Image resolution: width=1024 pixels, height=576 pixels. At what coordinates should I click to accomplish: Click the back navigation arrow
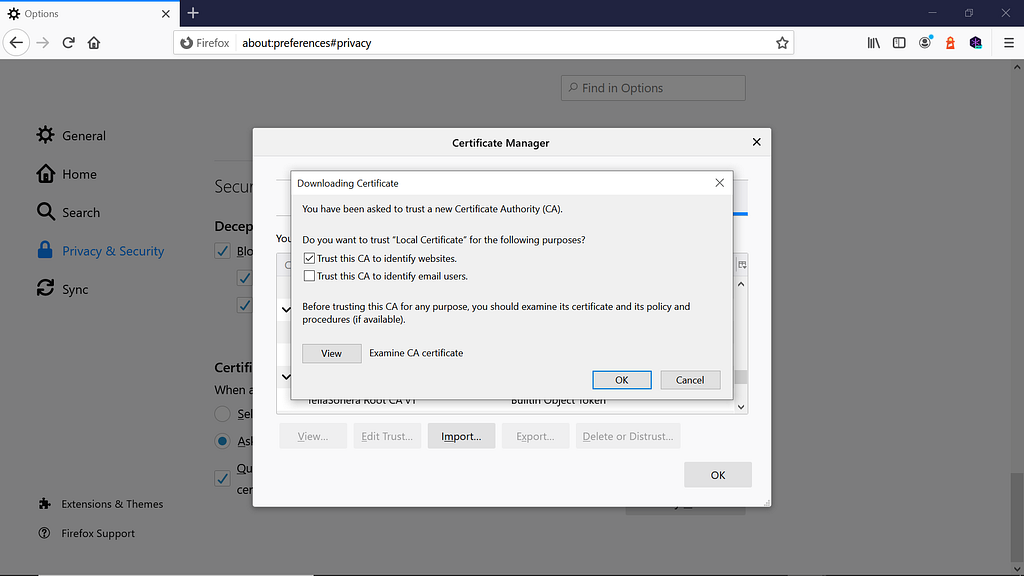coord(16,43)
